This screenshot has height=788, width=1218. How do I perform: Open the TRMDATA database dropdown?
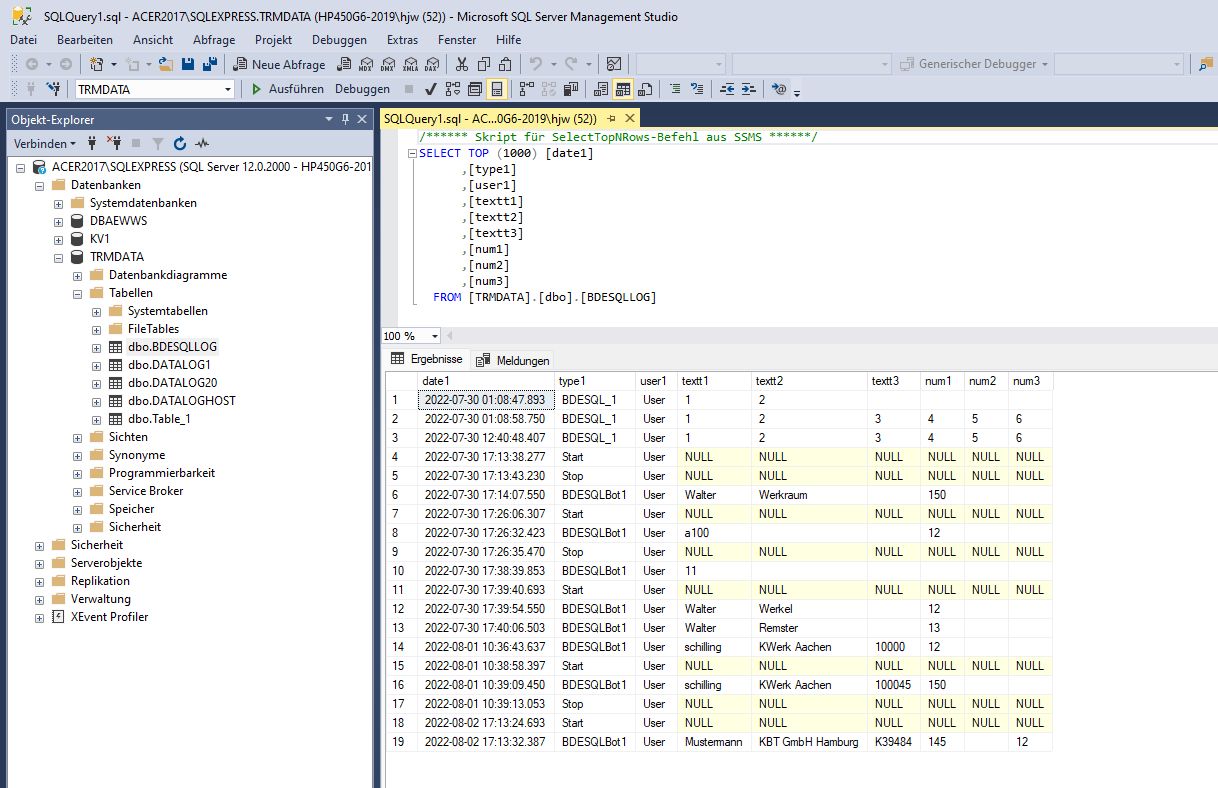228,89
